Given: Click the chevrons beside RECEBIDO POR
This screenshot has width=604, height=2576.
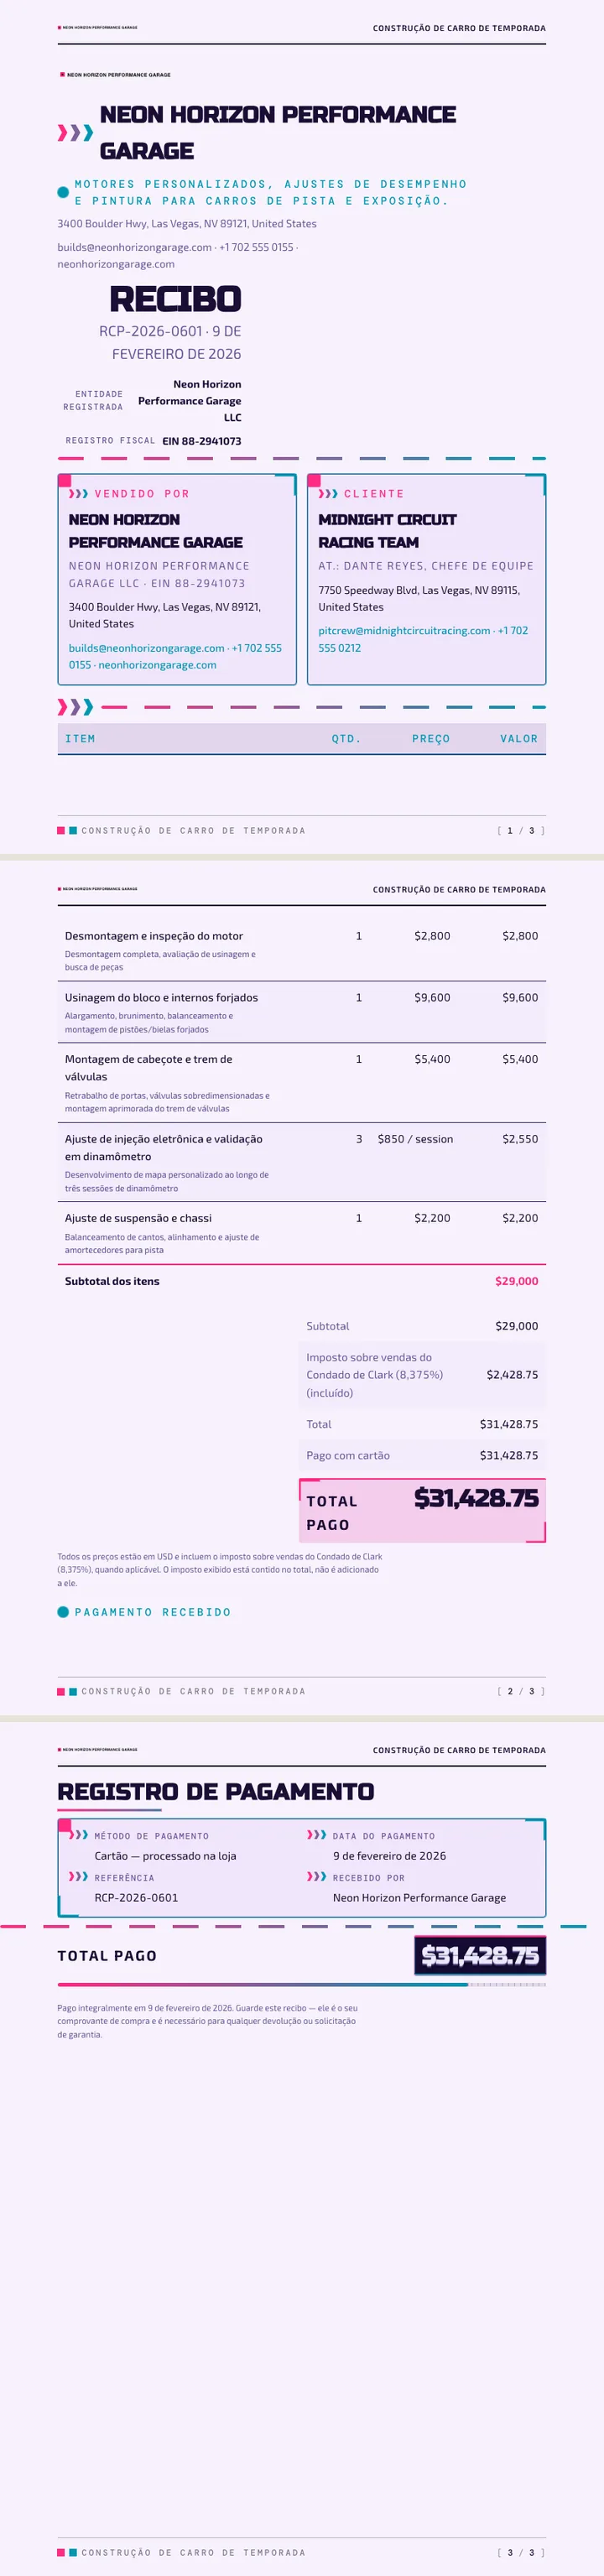Looking at the screenshot, I should pyautogui.click(x=317, y=1877).
